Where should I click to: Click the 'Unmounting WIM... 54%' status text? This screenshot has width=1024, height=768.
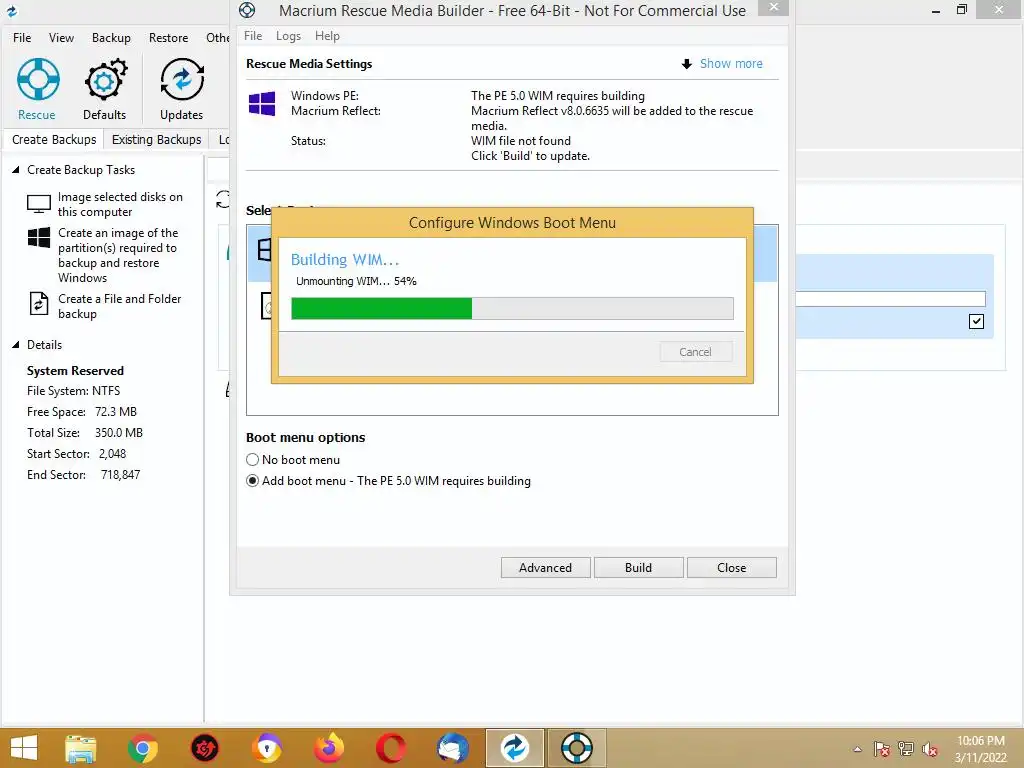click(x=356, y=281)
